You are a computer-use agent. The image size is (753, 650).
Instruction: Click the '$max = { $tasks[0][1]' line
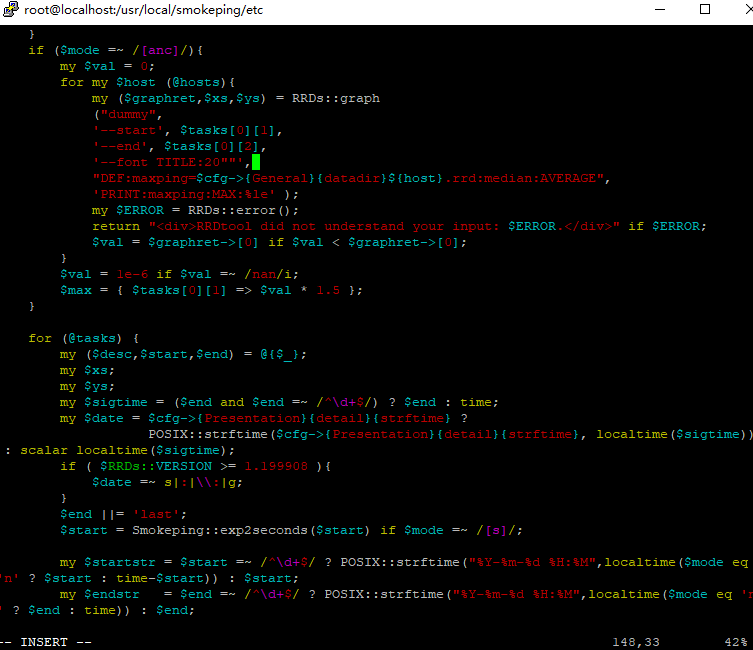211,290
